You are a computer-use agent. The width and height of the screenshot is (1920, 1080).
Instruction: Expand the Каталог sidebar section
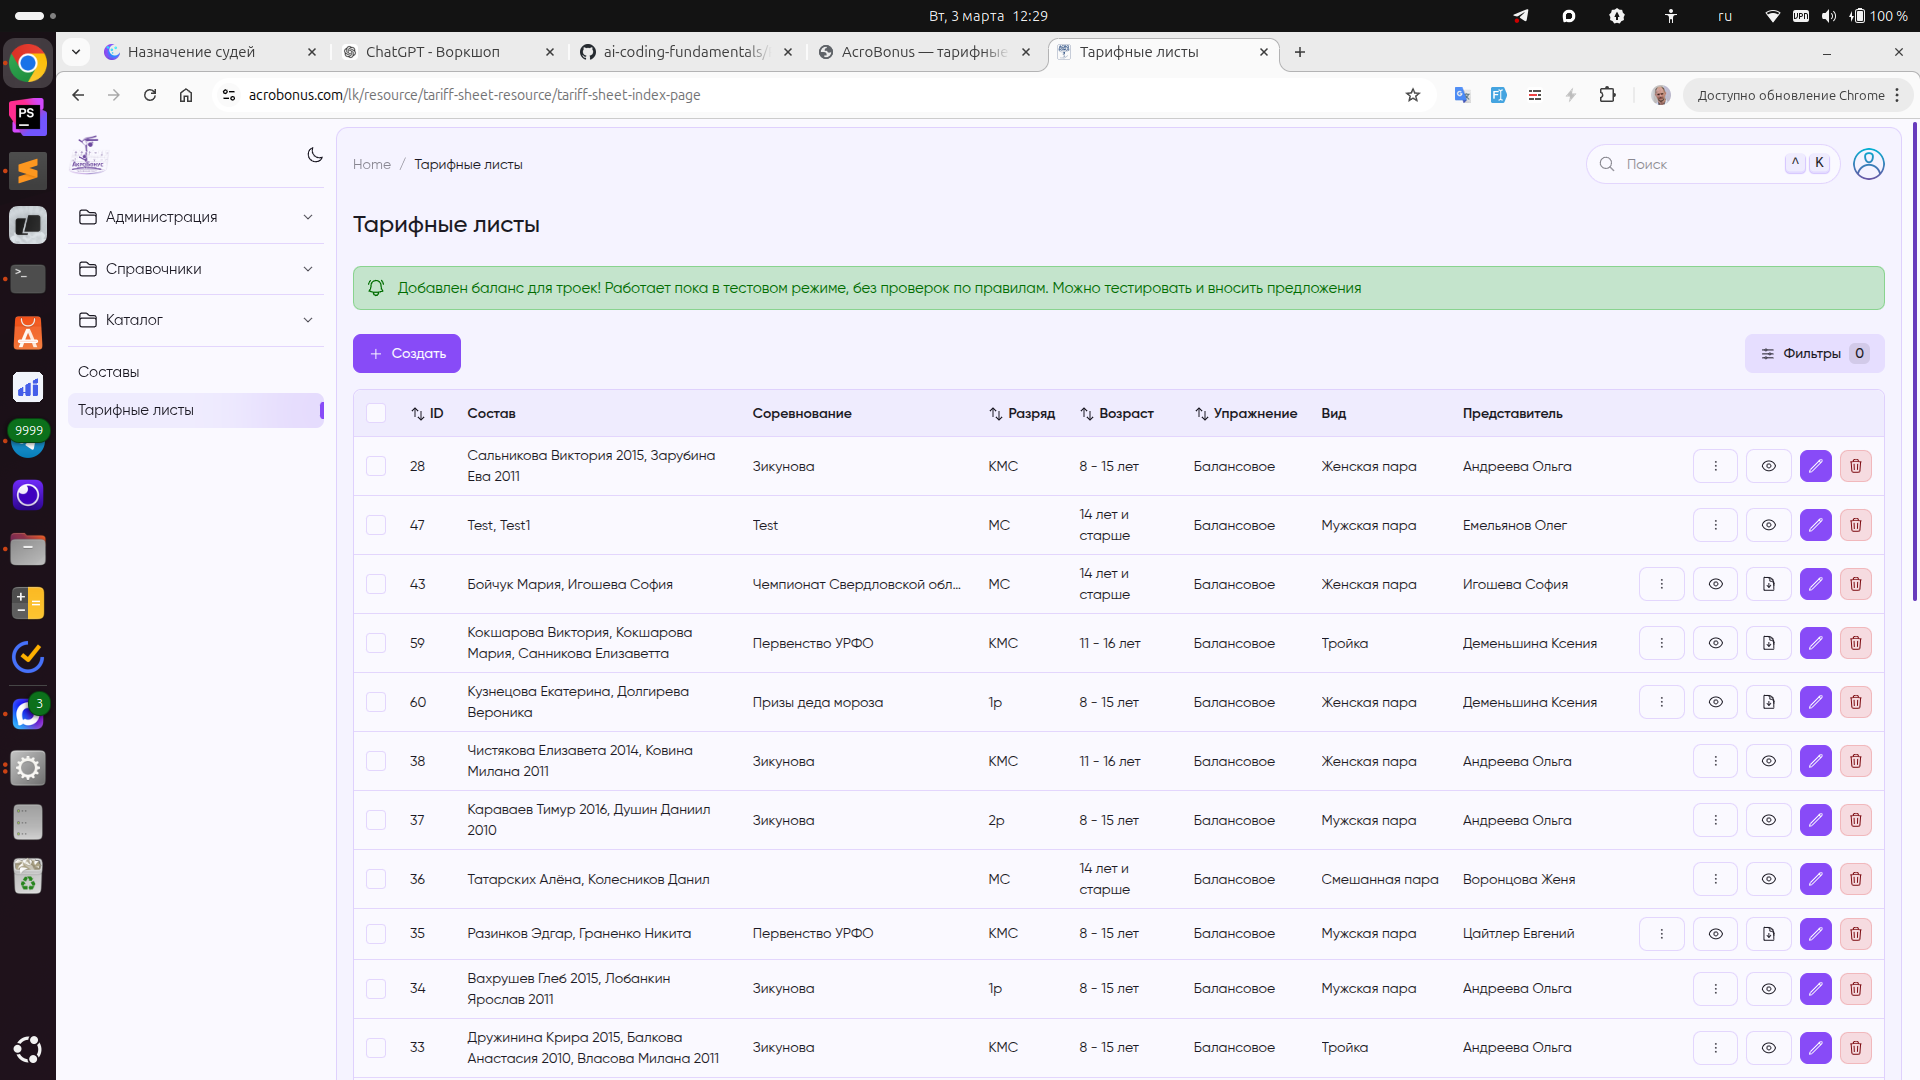[196, 320]
